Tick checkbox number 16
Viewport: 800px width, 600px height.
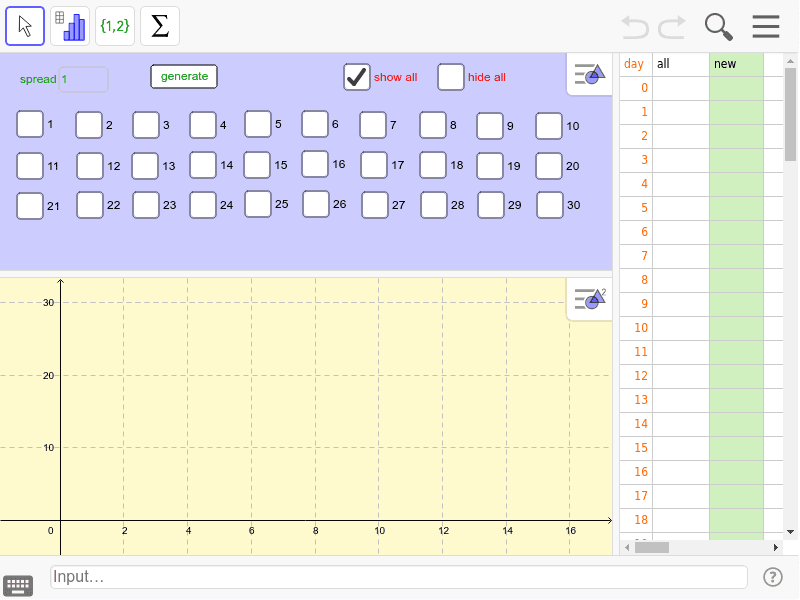click(x=315, y=164)
